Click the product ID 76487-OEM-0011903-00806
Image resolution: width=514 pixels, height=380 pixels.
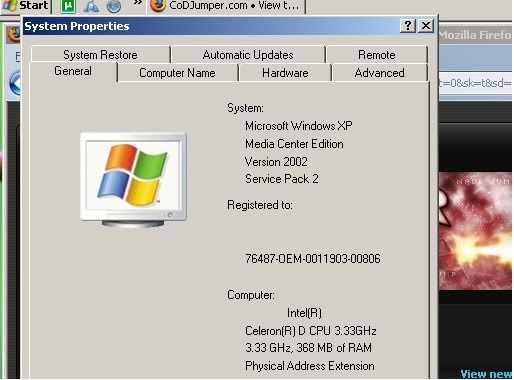click(x=313, y=259)
